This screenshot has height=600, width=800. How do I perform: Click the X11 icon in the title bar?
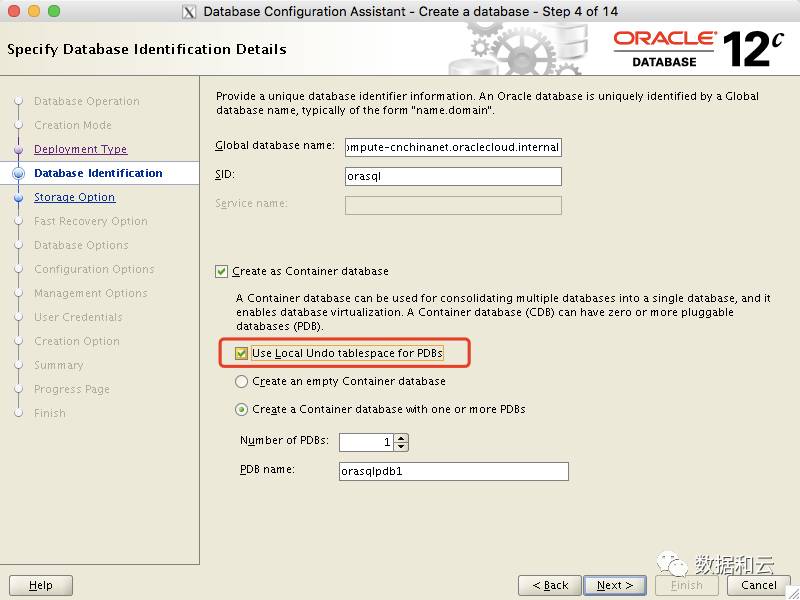click(x=189, y=12)
